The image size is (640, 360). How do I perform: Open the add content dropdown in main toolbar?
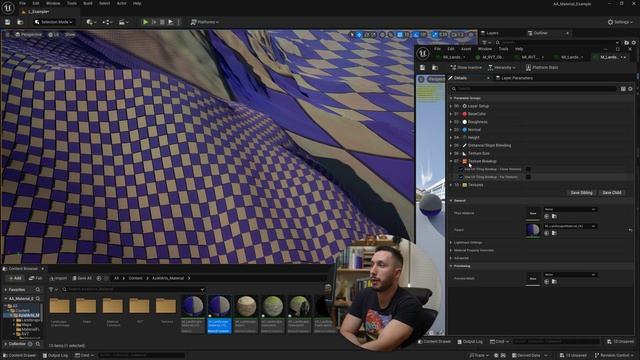(x=90, y=22)
